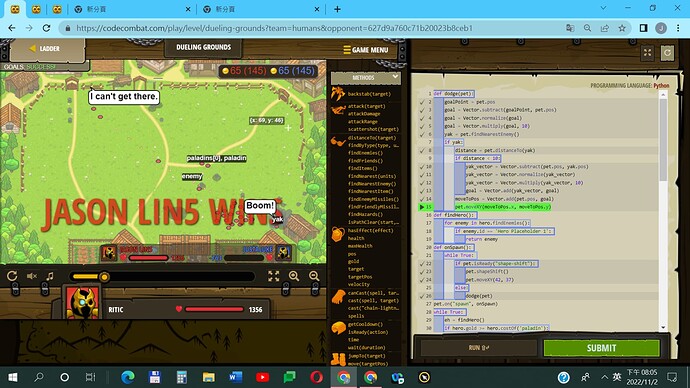The height and width of the screenshot is (388, 690).
Task: Open the browser side panel icon
Action: tap(643, 28)
